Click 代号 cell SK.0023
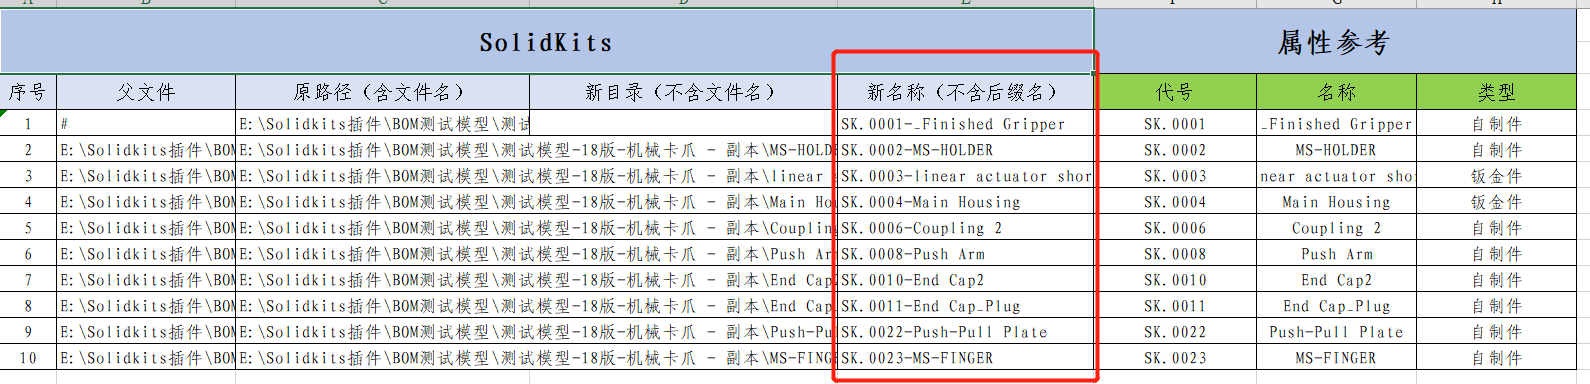Viewport: 1590px width, 384px height. pyautogui.click(x=1175, y=358)
